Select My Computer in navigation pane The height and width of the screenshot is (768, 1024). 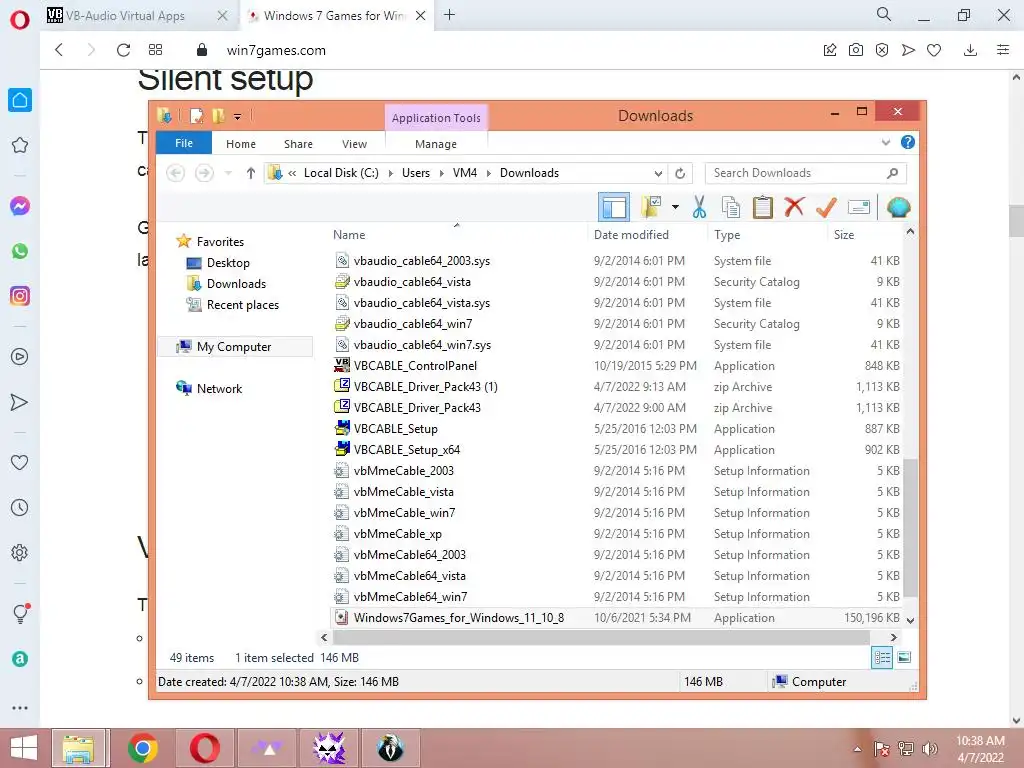pyautogui.click(x=234, y=347)
